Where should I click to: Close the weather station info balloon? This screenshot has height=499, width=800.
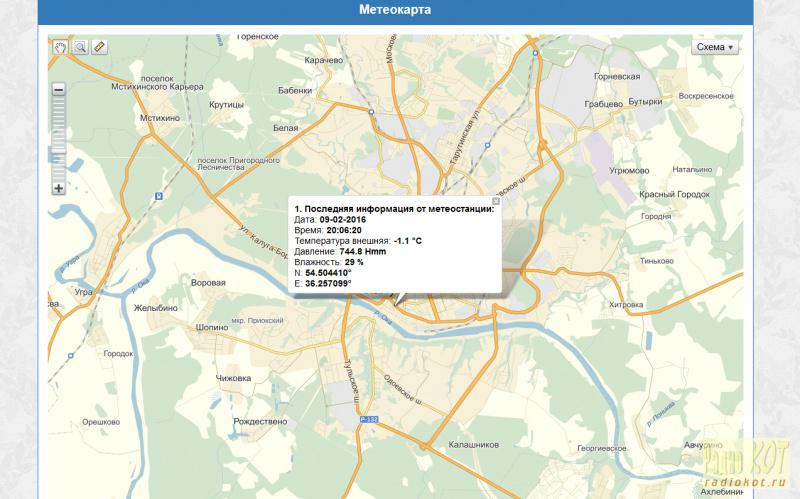pos(496,200)
